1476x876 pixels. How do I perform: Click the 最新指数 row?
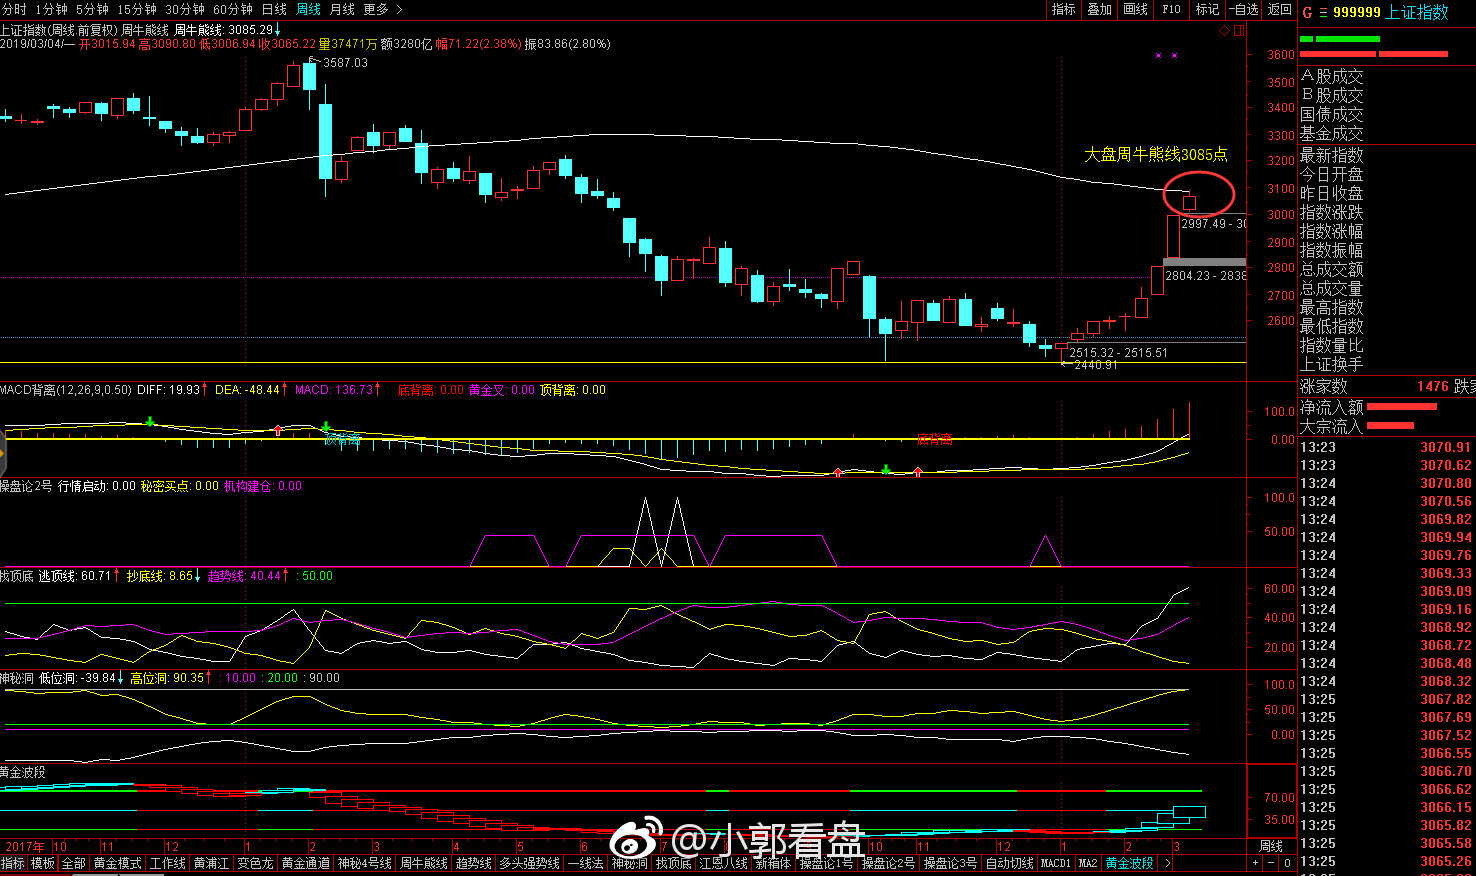pyautogui.click(x=1332, y=155)
